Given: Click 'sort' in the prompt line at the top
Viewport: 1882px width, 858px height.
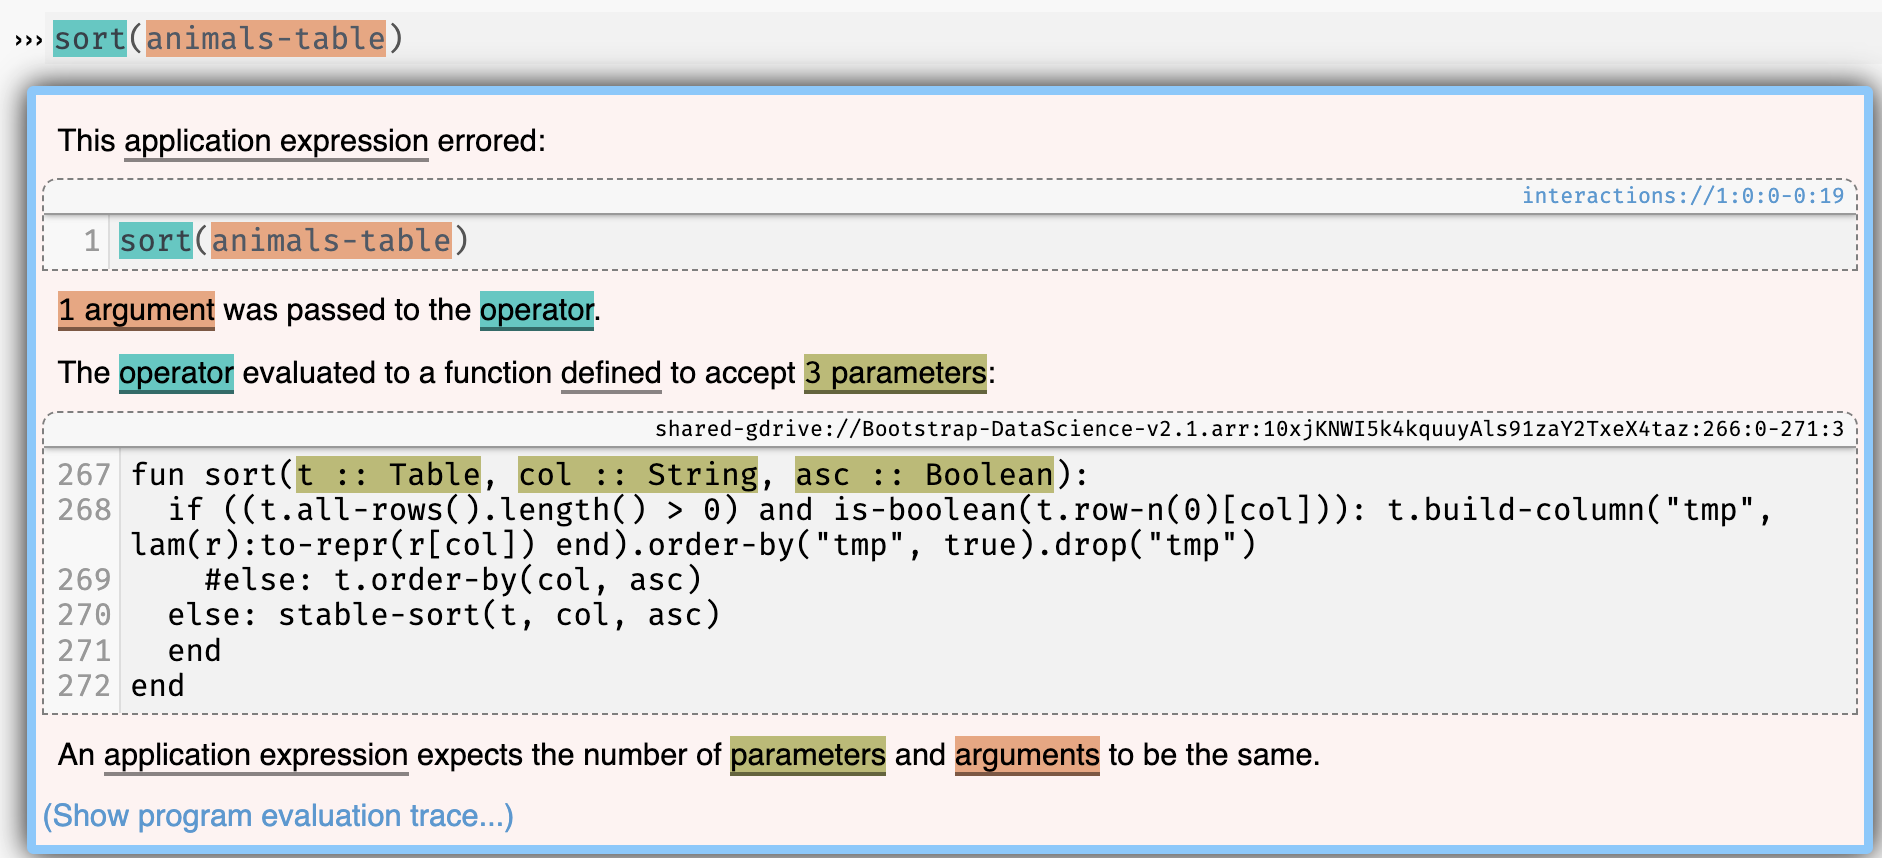Looking at the screenshot, I should click(x=90, y=39).
